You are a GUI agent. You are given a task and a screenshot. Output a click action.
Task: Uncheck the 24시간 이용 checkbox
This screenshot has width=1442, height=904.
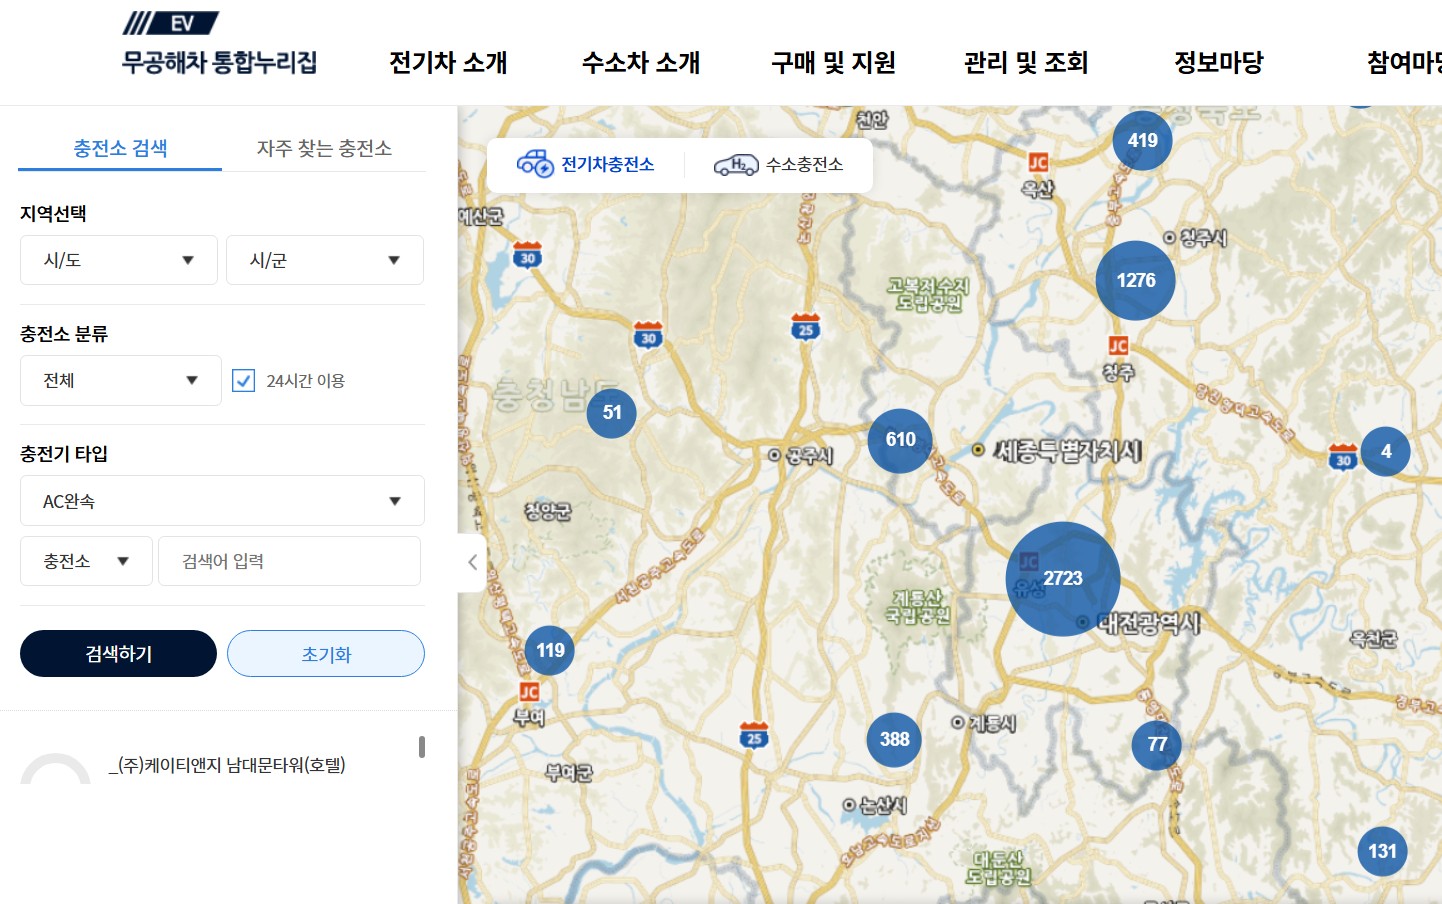(x=243, y=380)
